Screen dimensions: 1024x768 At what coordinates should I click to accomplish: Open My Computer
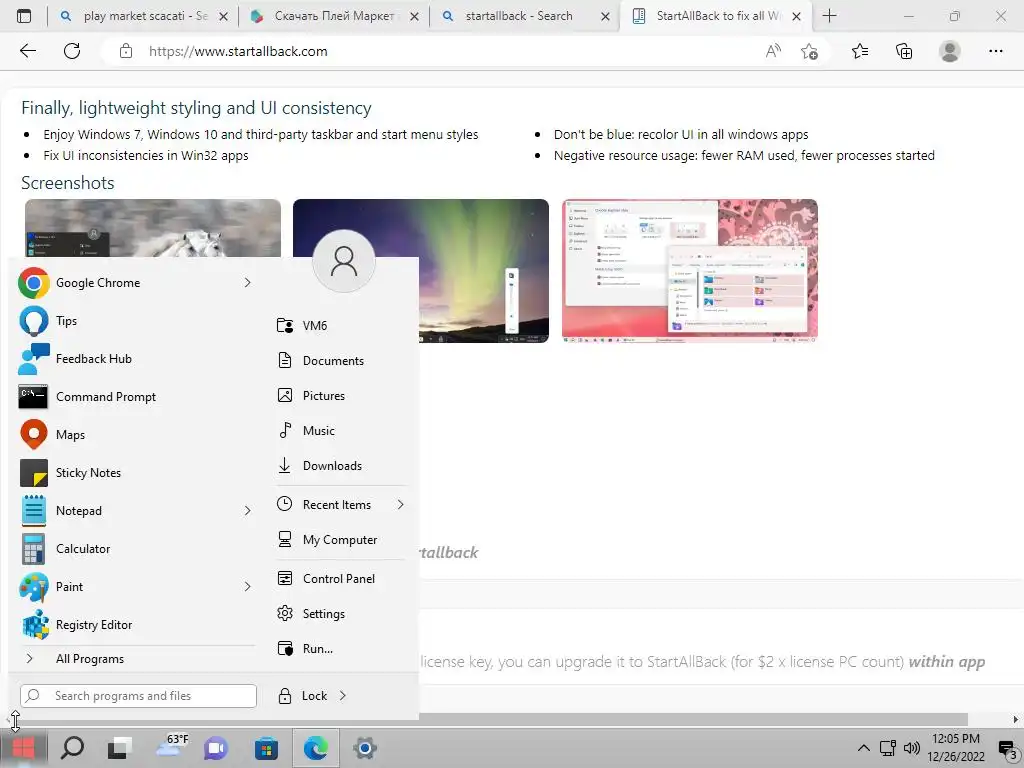341,539
